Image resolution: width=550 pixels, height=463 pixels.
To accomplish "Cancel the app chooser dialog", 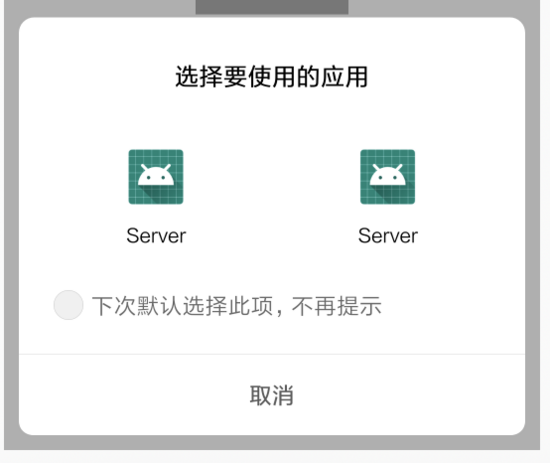I will pos(272,395).
